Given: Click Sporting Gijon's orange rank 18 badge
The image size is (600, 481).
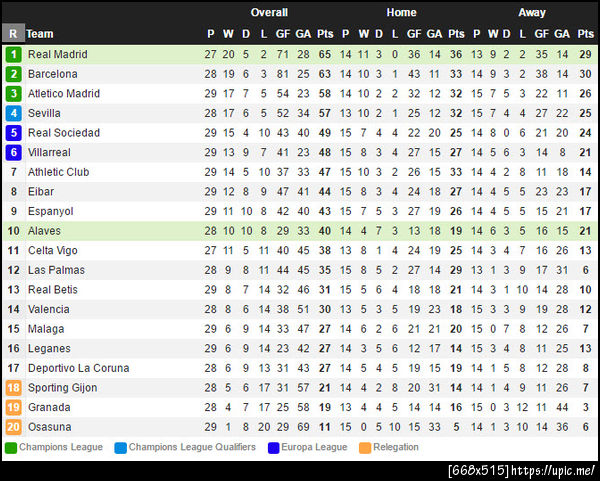Looking at the screenshot, I should (13, 388).
